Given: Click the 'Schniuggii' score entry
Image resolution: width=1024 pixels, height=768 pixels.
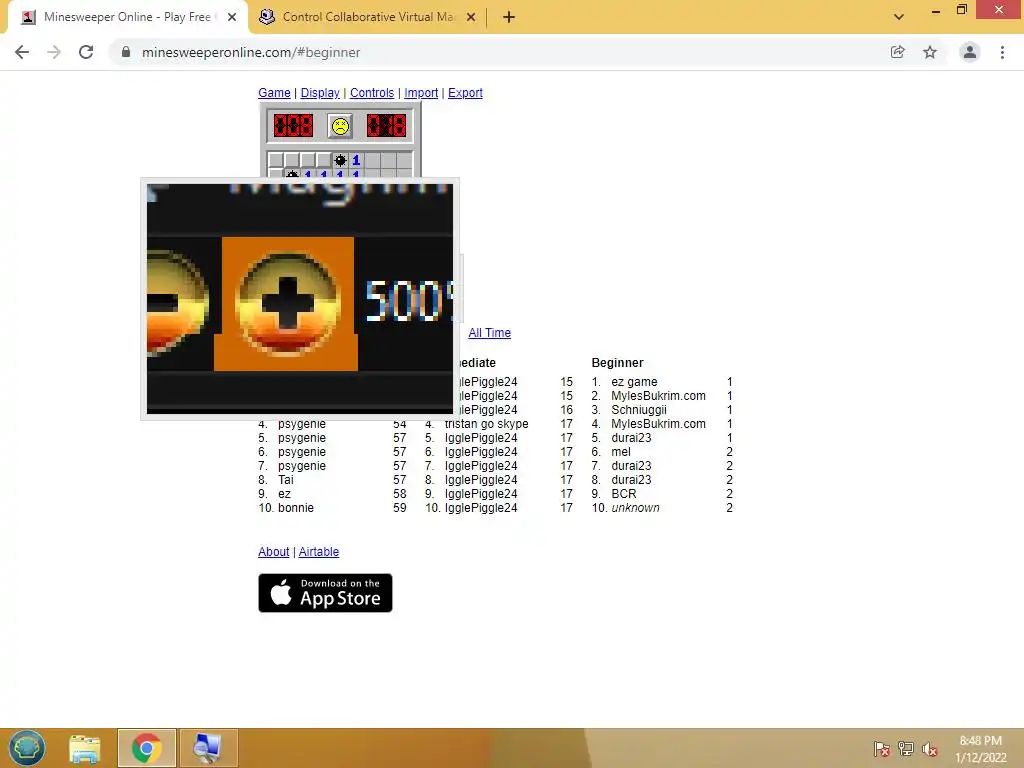Looking at the screenshot, I should [x=639, y=409].
